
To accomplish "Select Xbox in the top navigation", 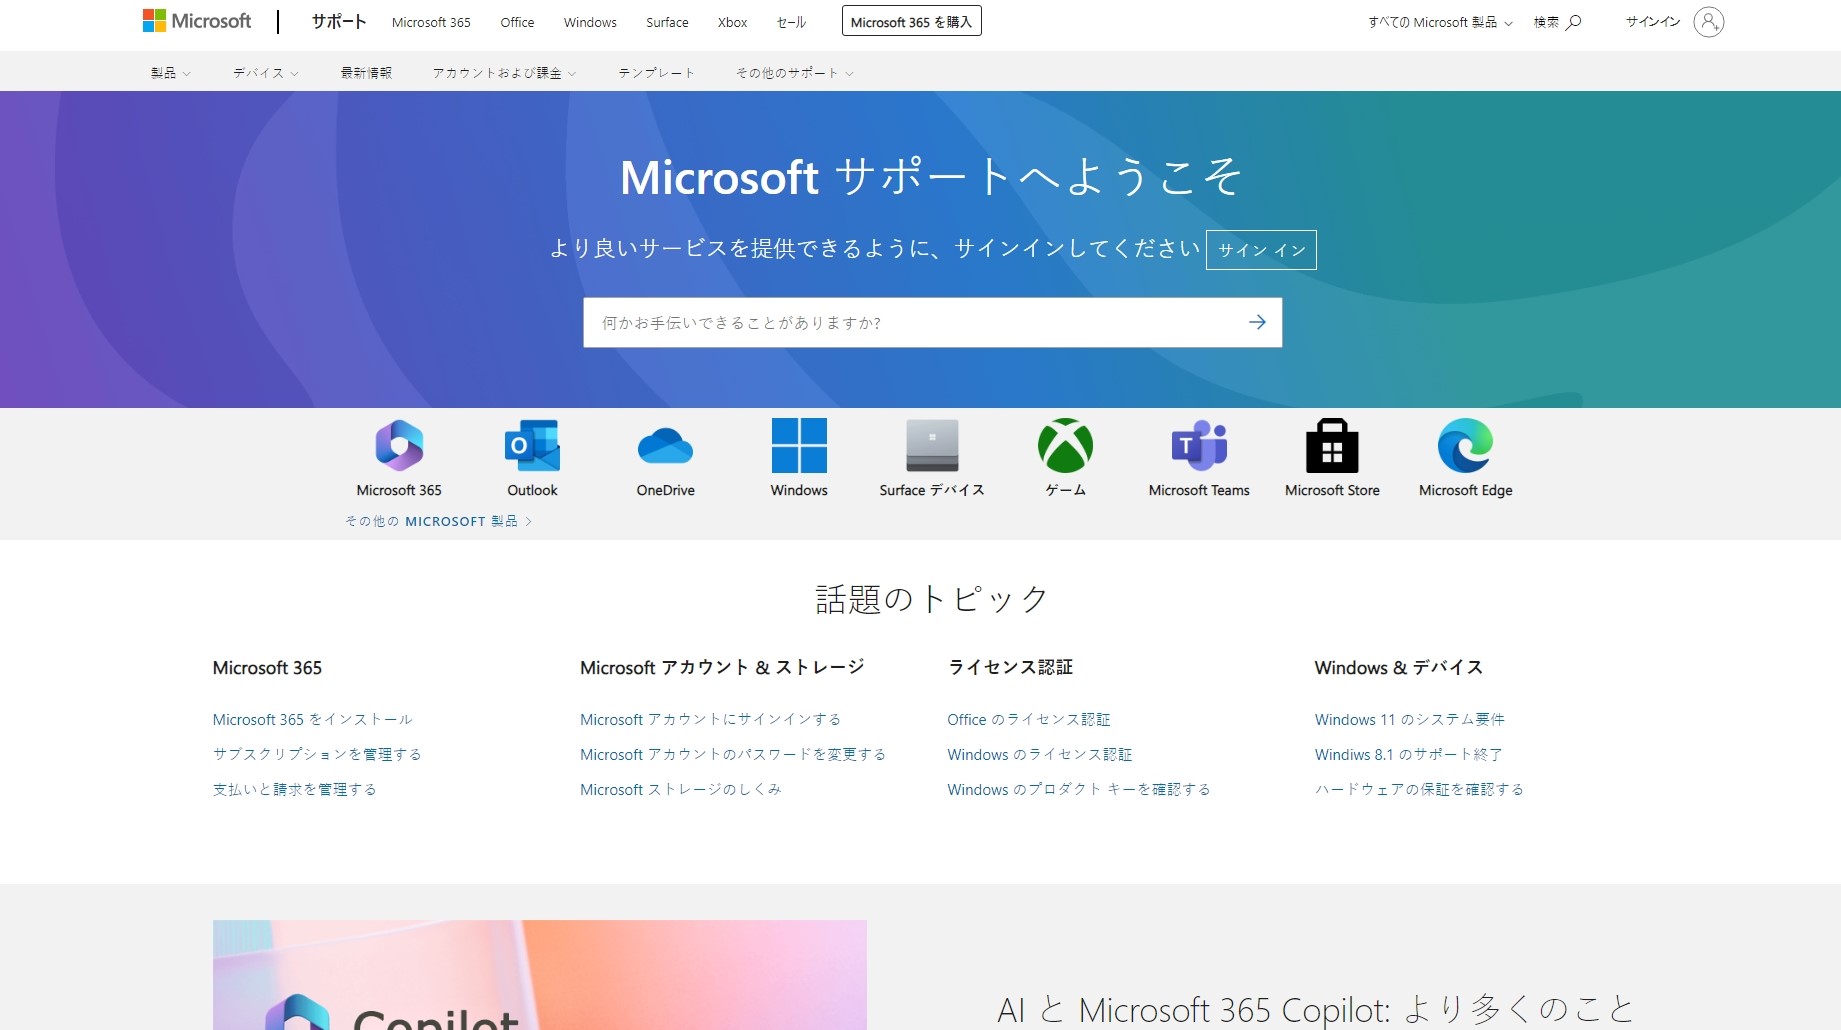I will pos(732,22).
